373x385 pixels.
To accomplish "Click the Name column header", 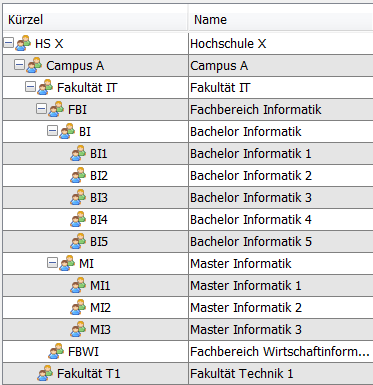I will (281, 19).
